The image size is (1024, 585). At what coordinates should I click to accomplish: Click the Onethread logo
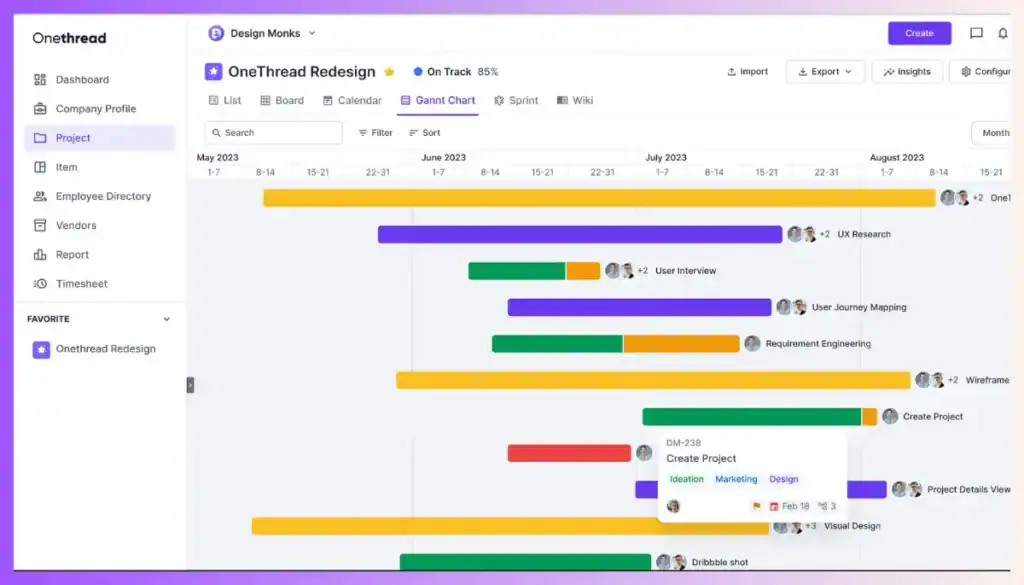pos(69,39)
